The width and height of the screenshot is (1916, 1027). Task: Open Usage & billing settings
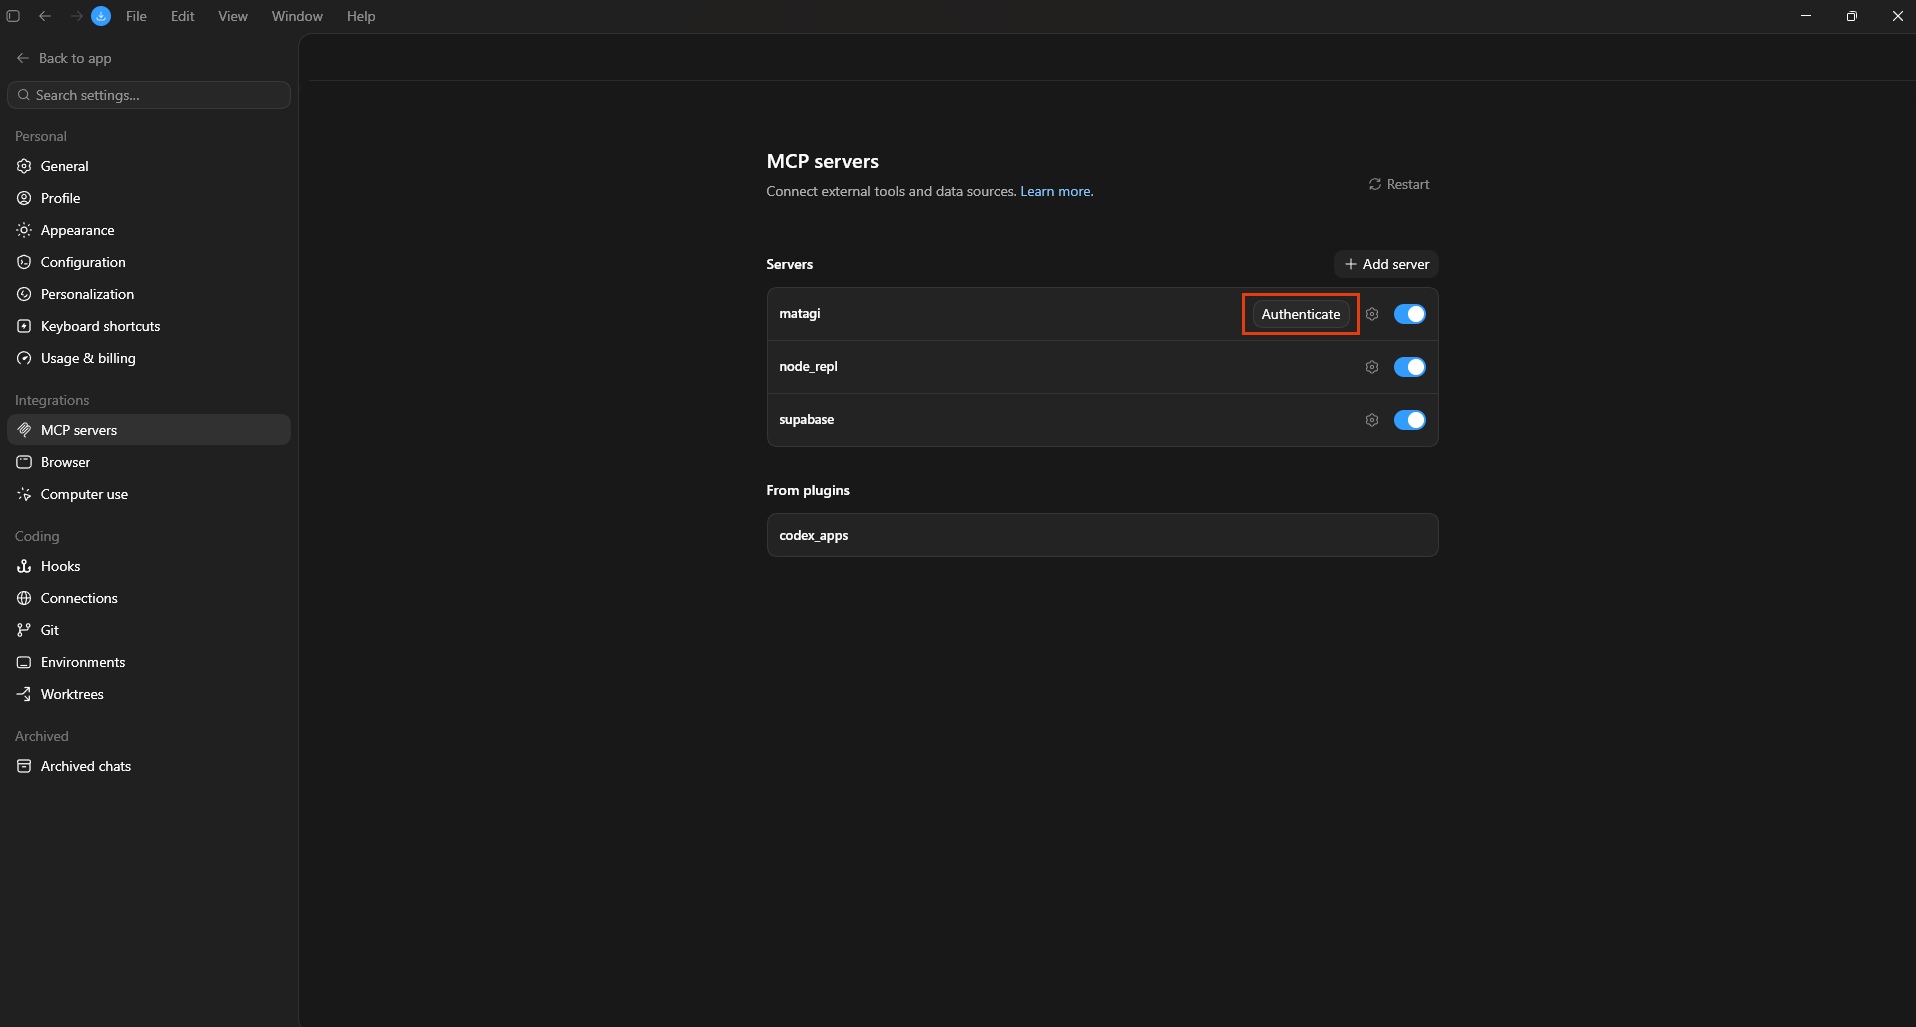(149, 358)
